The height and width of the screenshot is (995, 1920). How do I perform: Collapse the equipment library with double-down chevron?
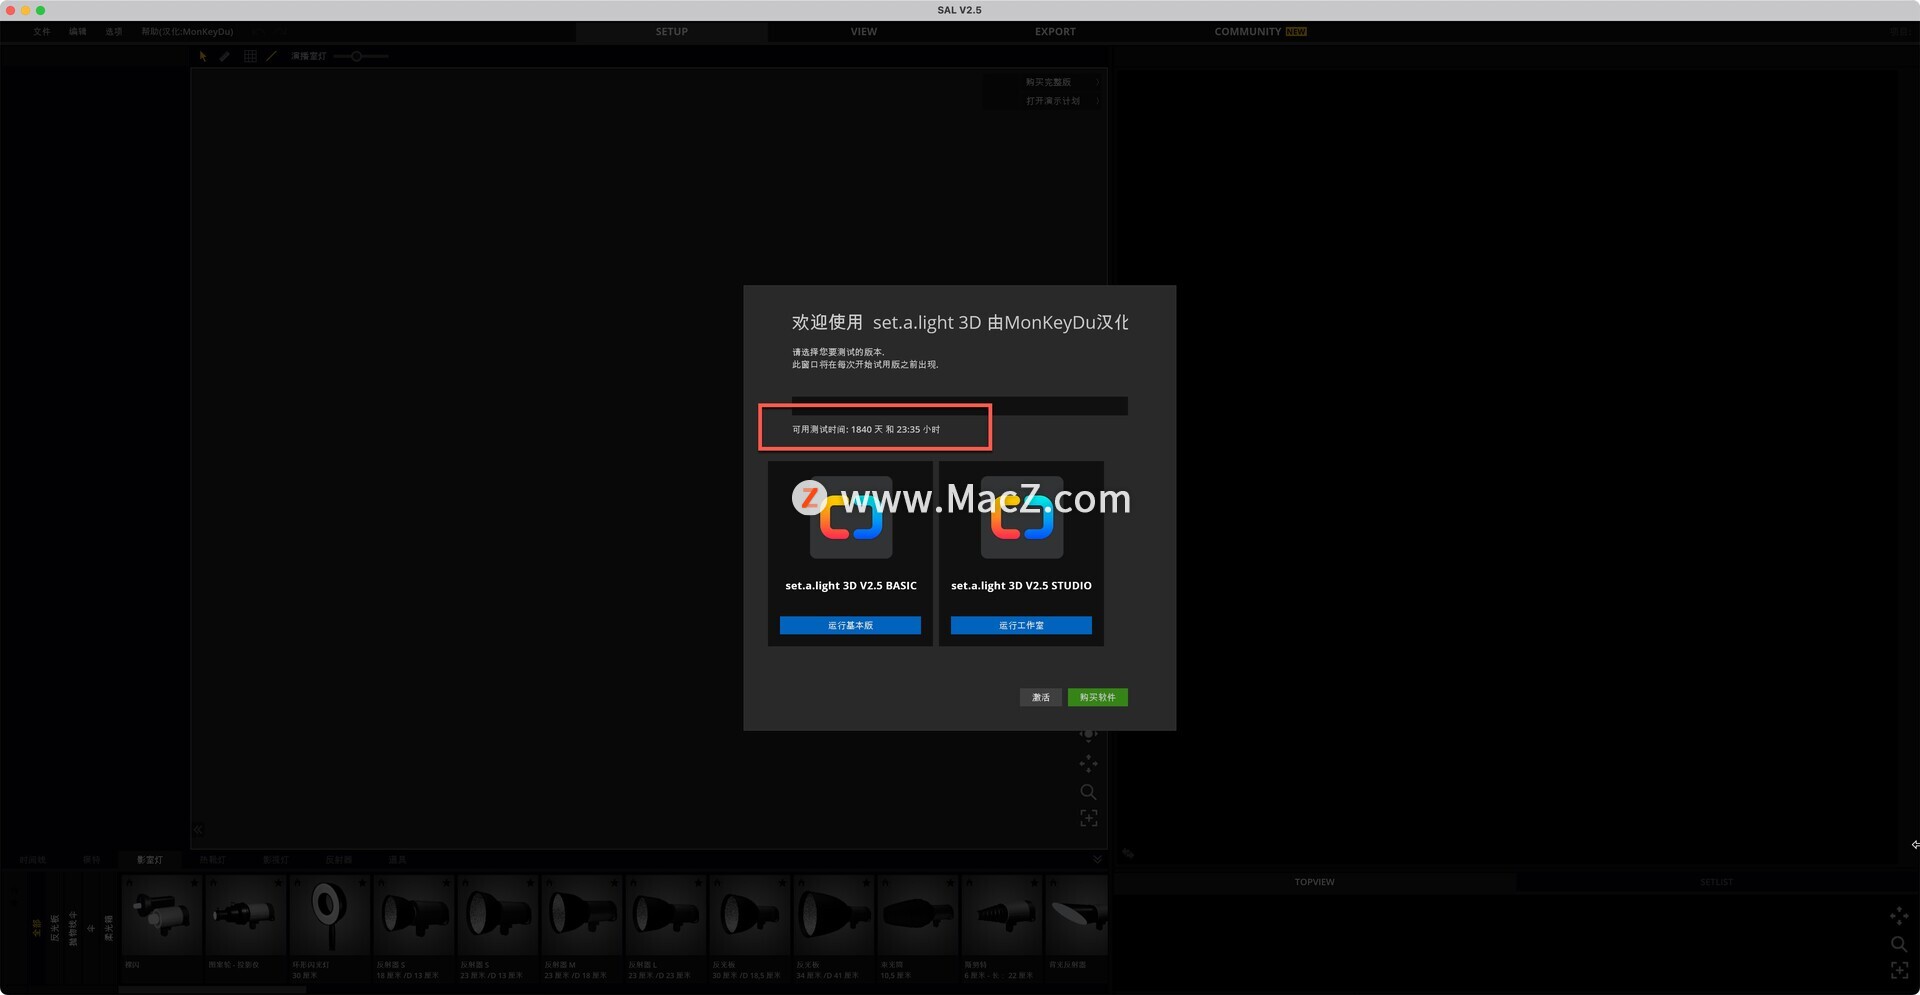1097,860
